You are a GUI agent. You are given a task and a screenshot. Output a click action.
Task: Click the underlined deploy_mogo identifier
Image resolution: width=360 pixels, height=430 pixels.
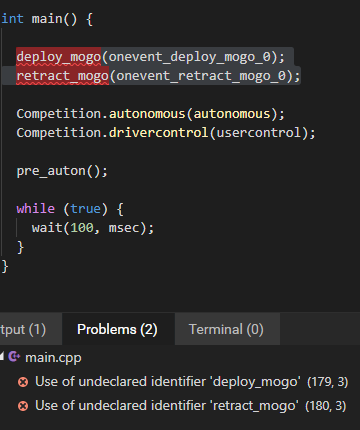tap(59, 57)
